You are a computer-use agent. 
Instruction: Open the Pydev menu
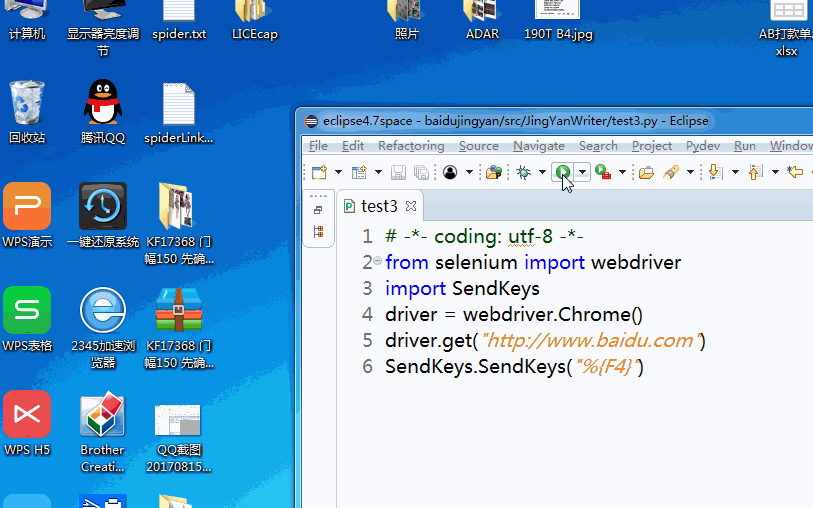(703, 146)
